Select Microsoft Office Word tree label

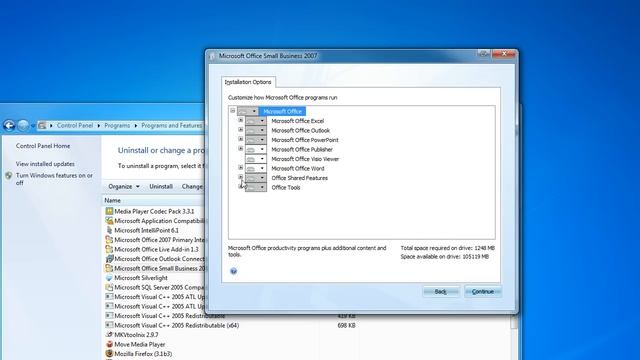pyautogui.click(x=298, y=169)
